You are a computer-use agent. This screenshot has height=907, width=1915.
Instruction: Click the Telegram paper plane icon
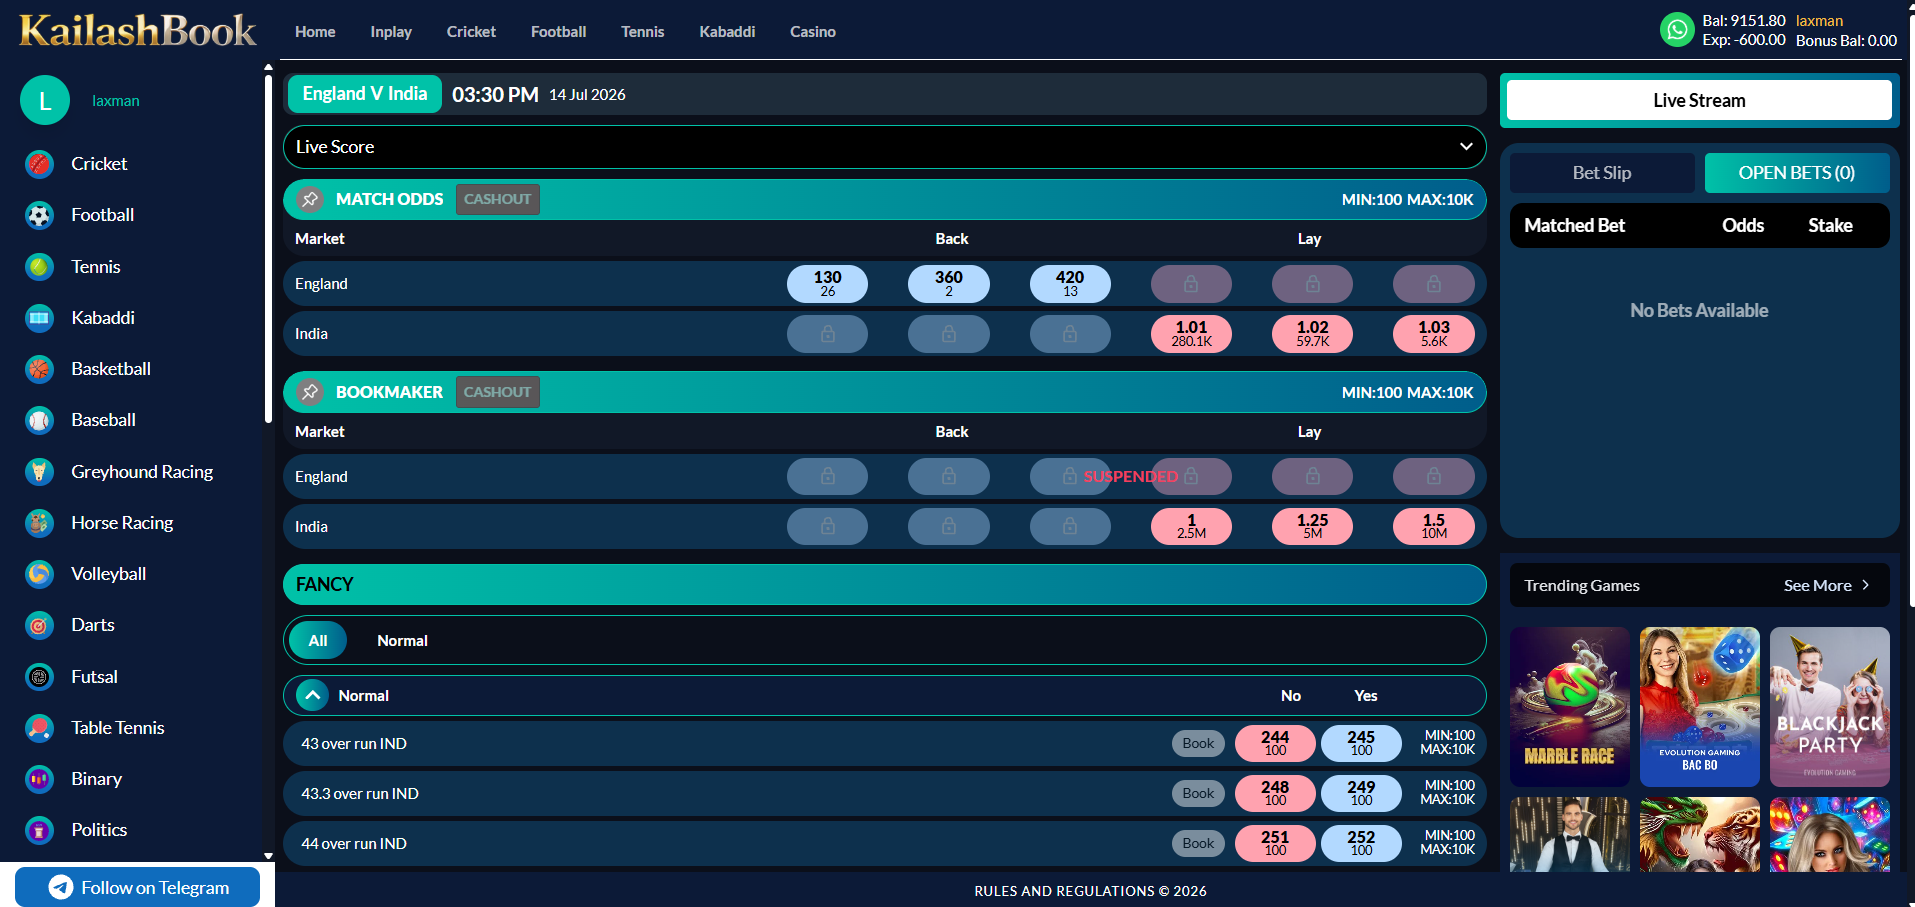(61, 887)
